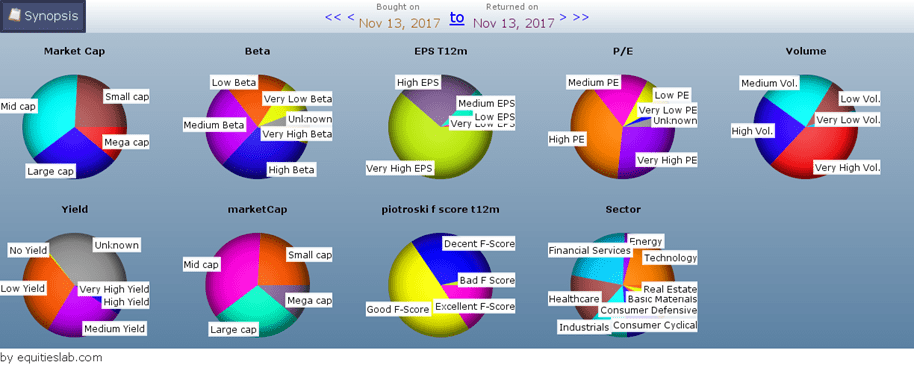
Task: Click the Small cap label in Market Cap
Action: pos(126,97)
